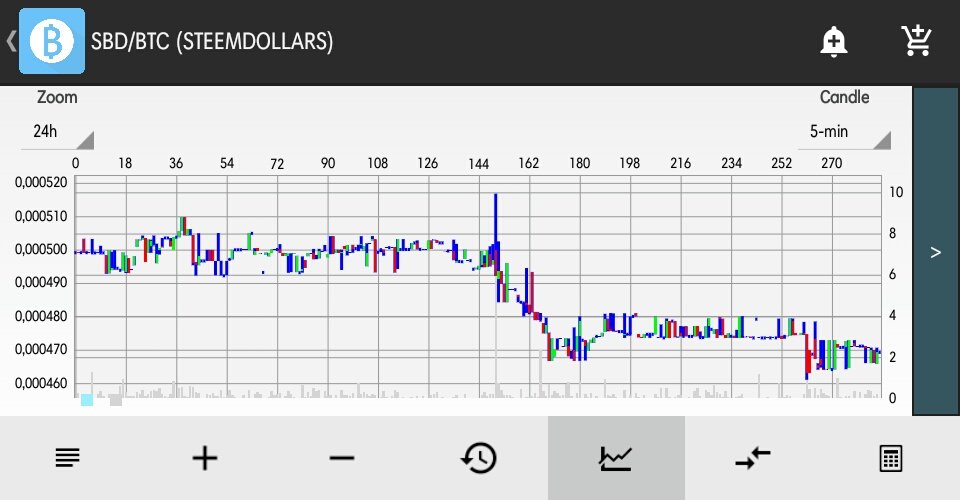The image size is (960, 500).
Task: Open the 24h zoom dropdown
Action: [58, 133]
